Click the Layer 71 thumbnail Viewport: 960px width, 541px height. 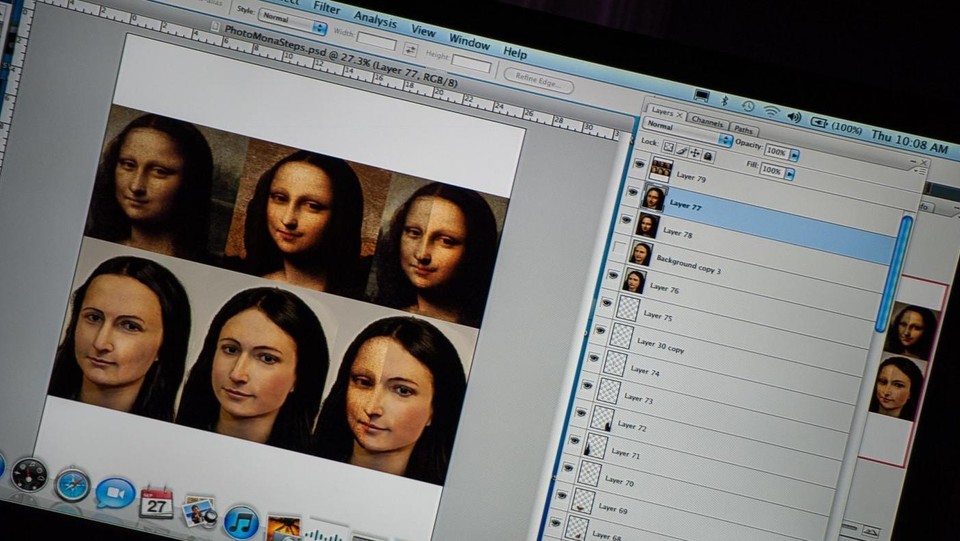pyautogui.click(x=596, y=446)
